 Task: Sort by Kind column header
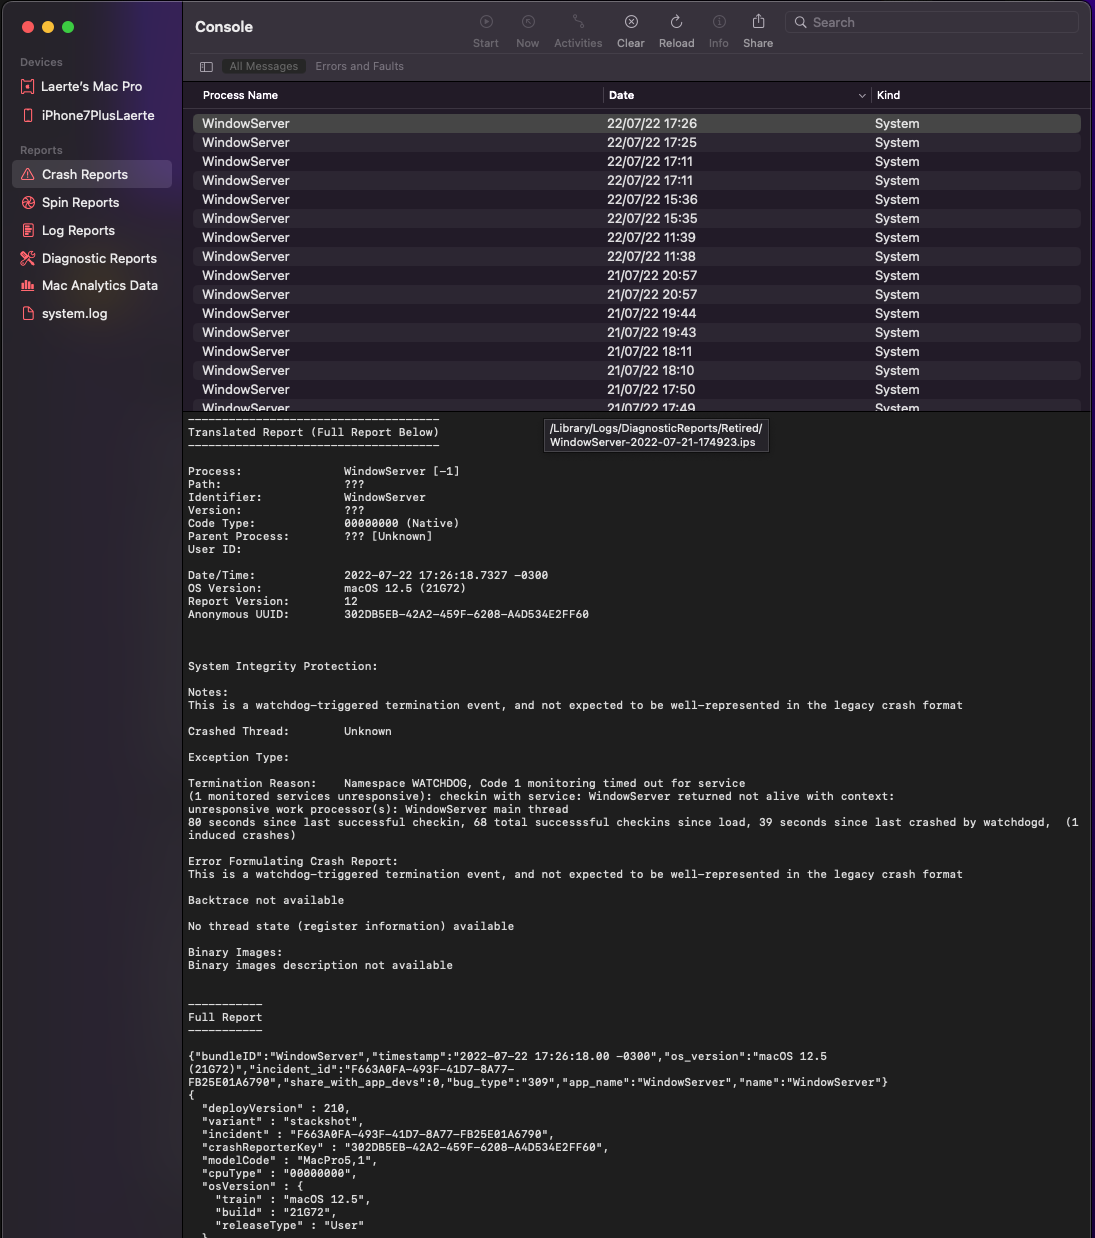click(x=888, y=95)
